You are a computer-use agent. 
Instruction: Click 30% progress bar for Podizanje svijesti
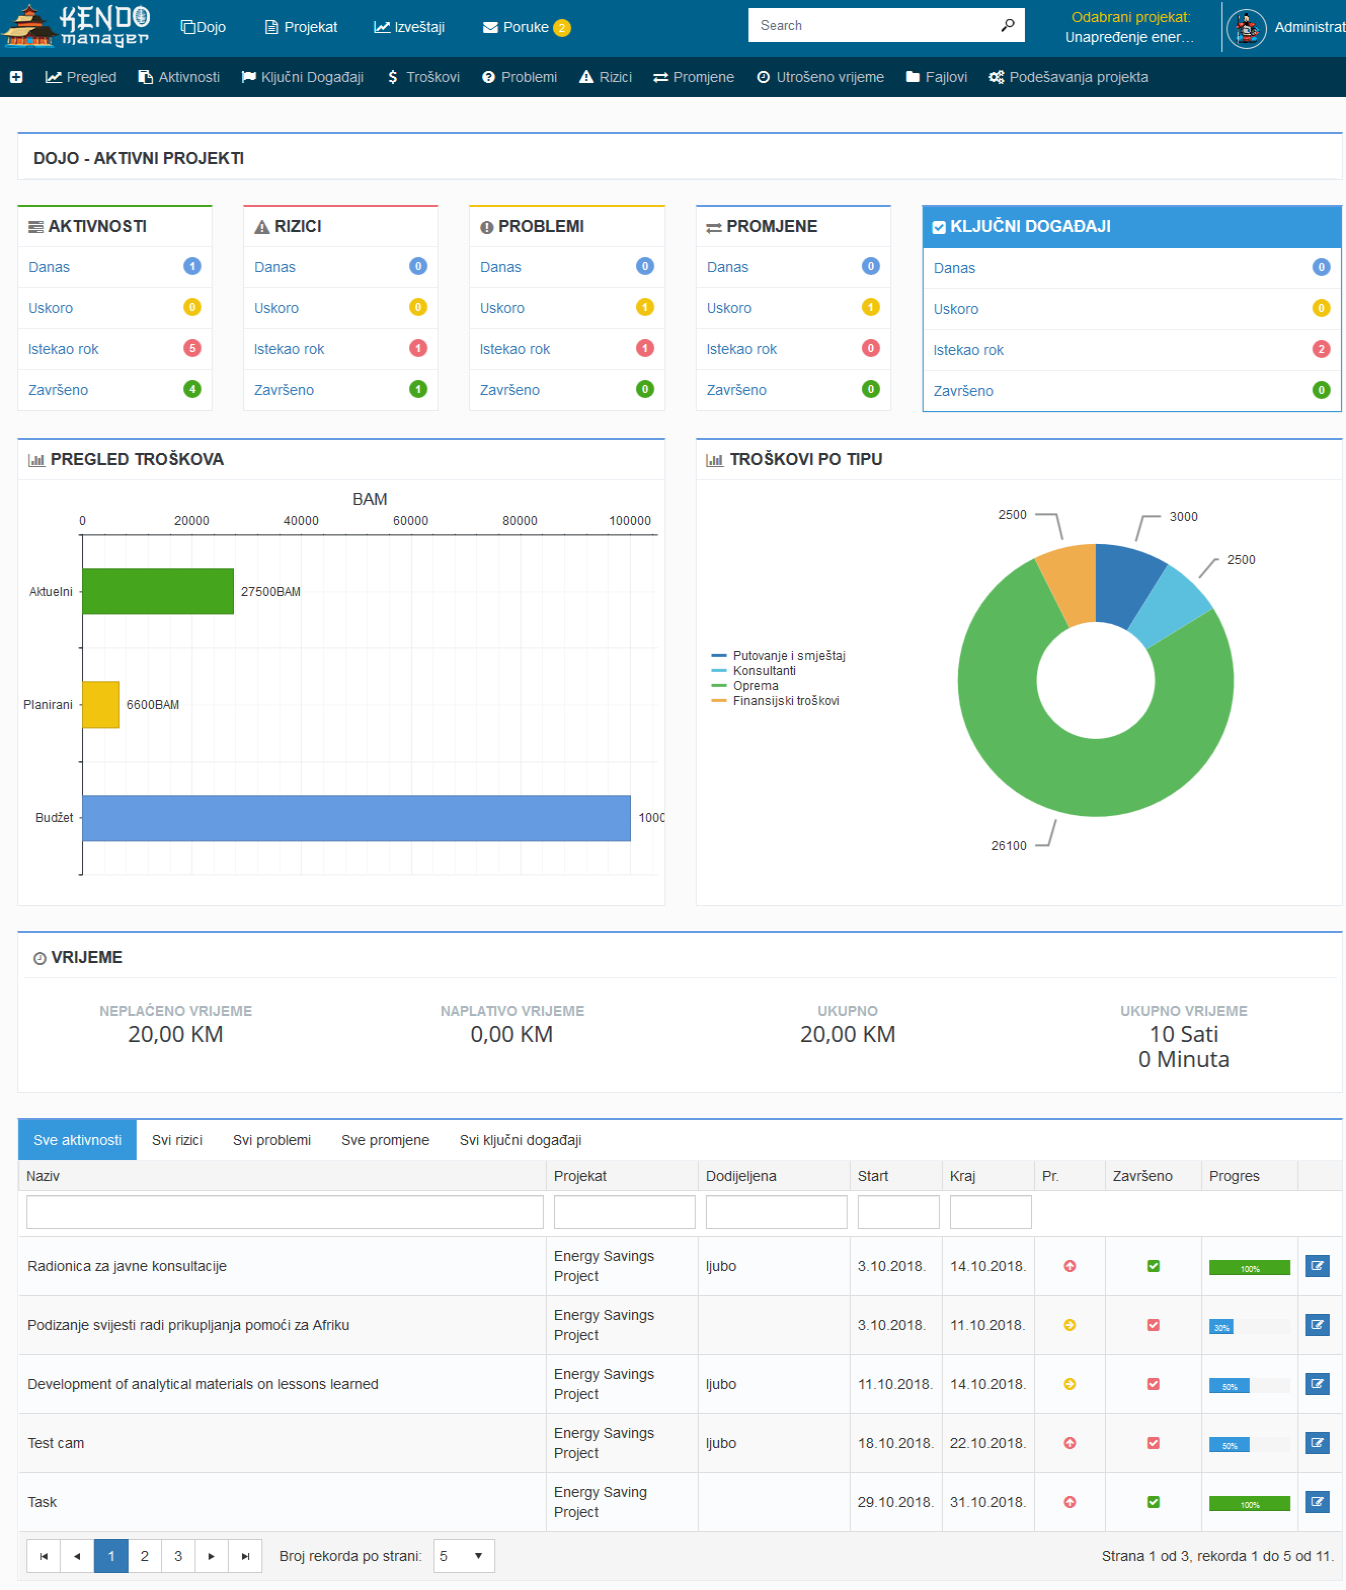tap(1221, 1327)
